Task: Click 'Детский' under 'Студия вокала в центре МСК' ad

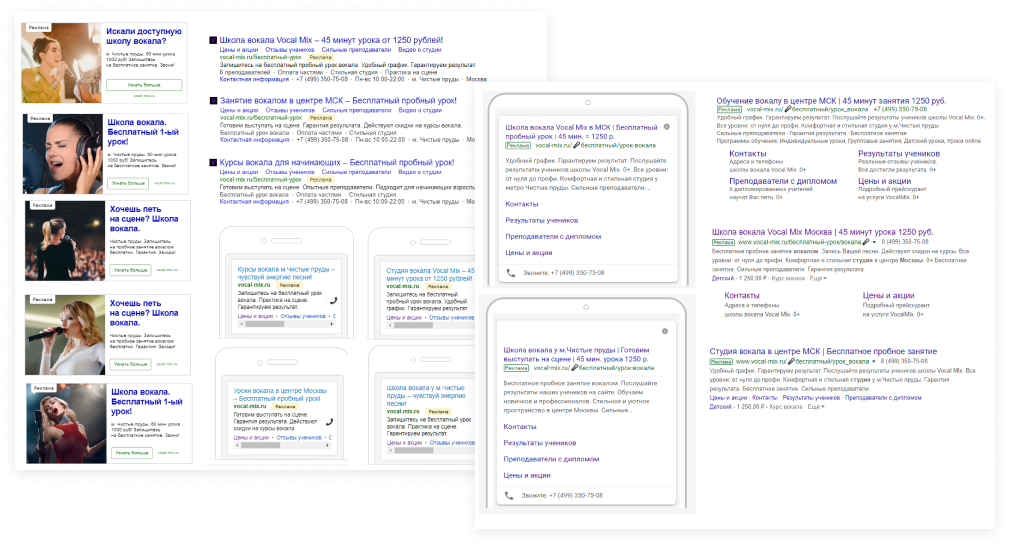Action: tap(720, 407)
